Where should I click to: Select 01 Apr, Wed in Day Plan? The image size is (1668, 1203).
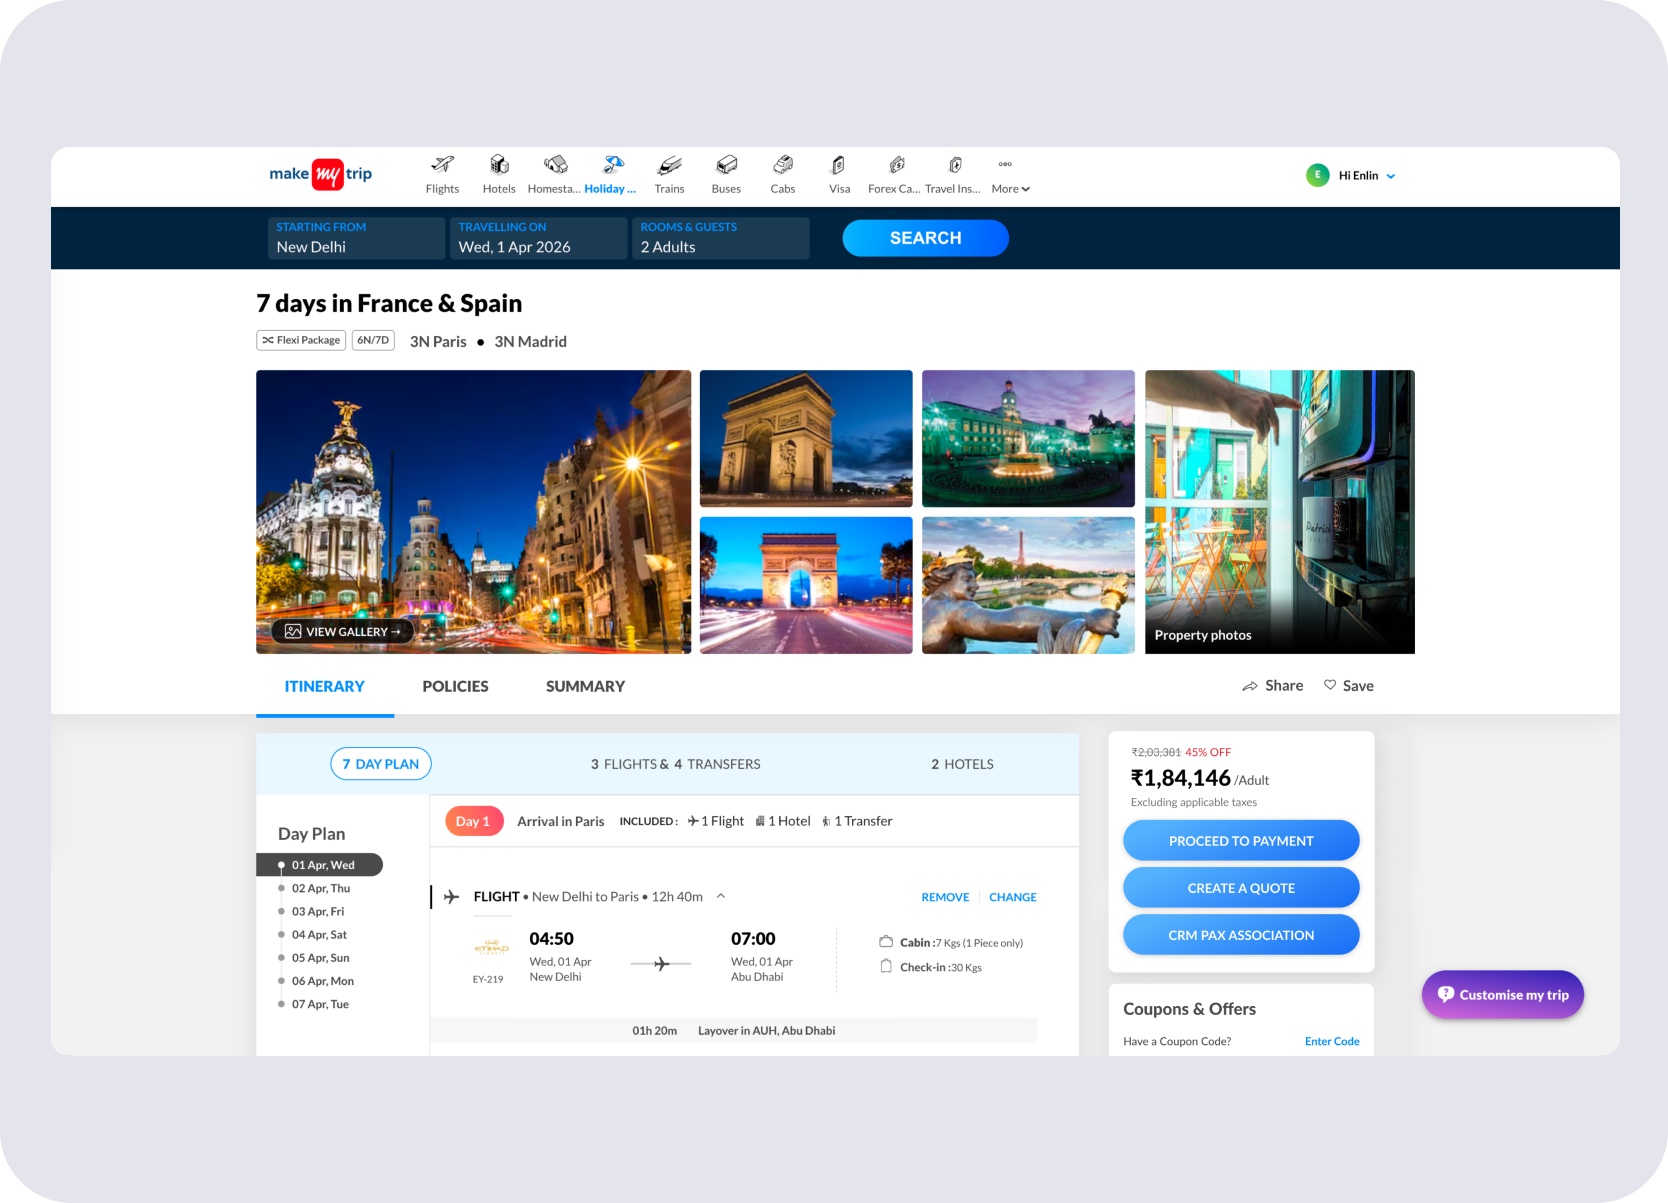(320, 865)
